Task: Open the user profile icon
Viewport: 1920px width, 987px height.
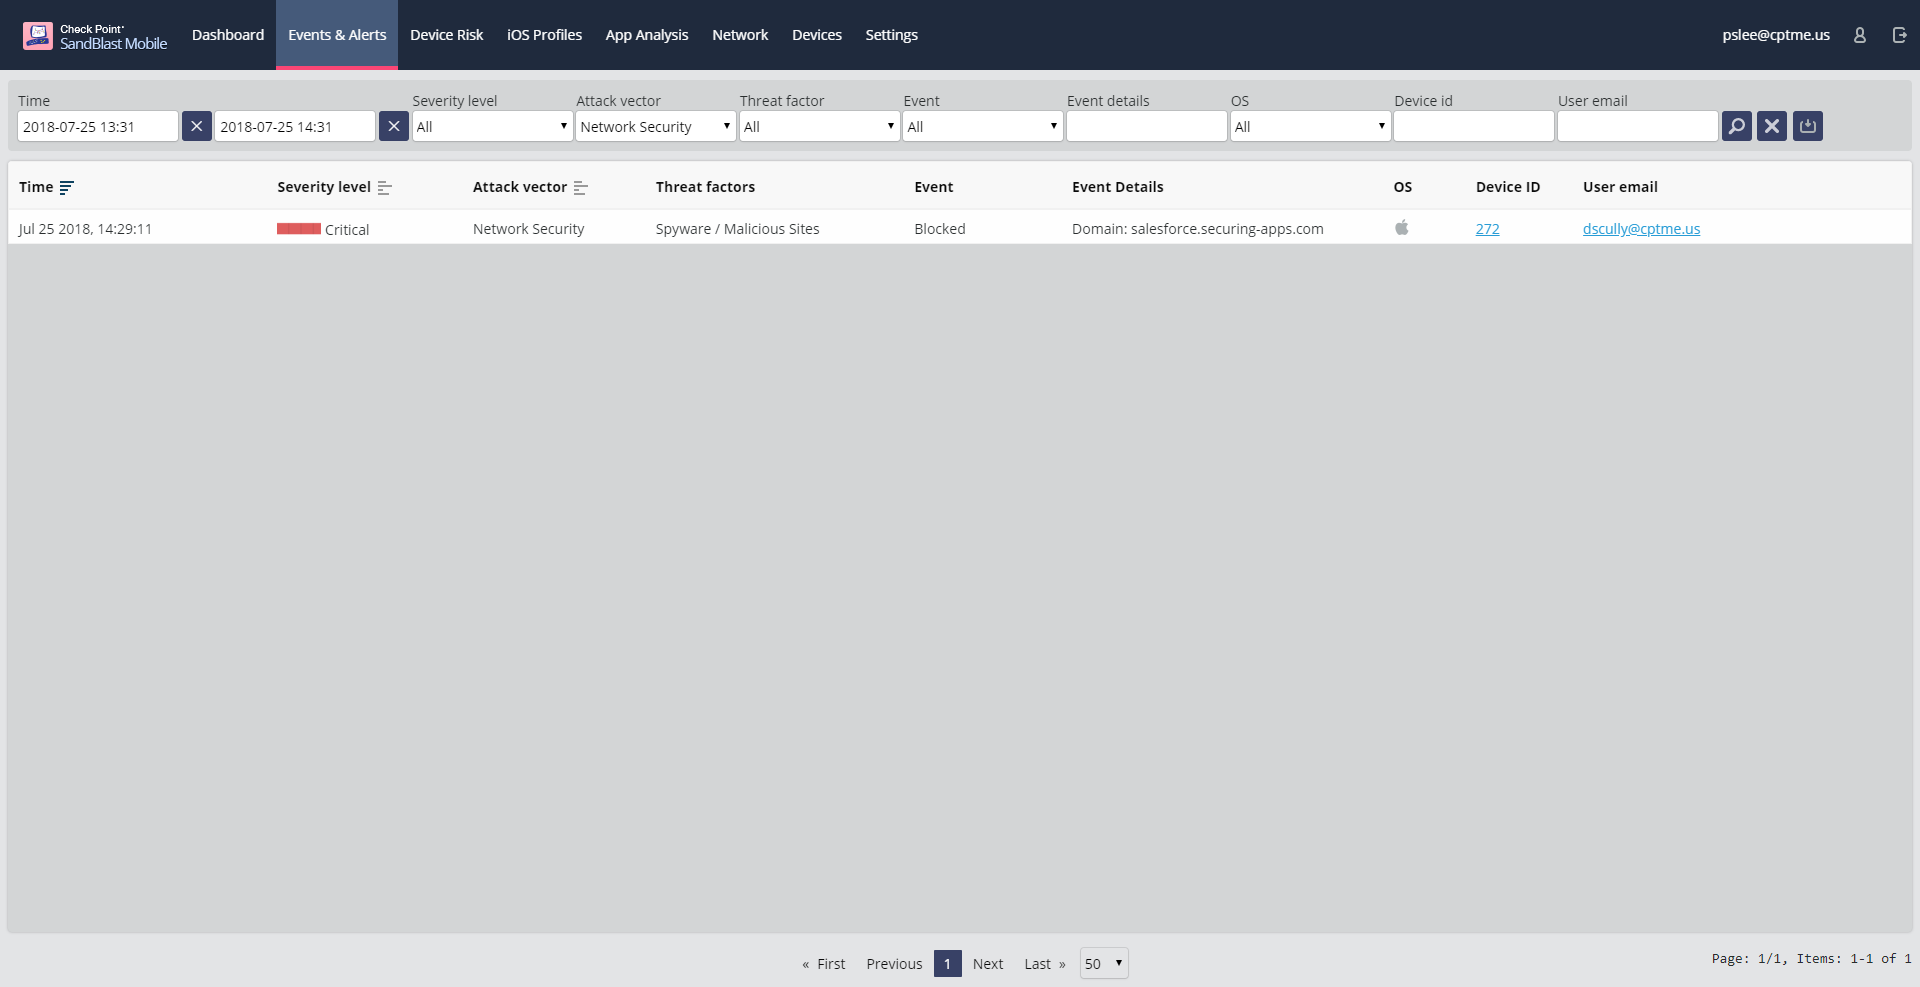Action: 1860,35
